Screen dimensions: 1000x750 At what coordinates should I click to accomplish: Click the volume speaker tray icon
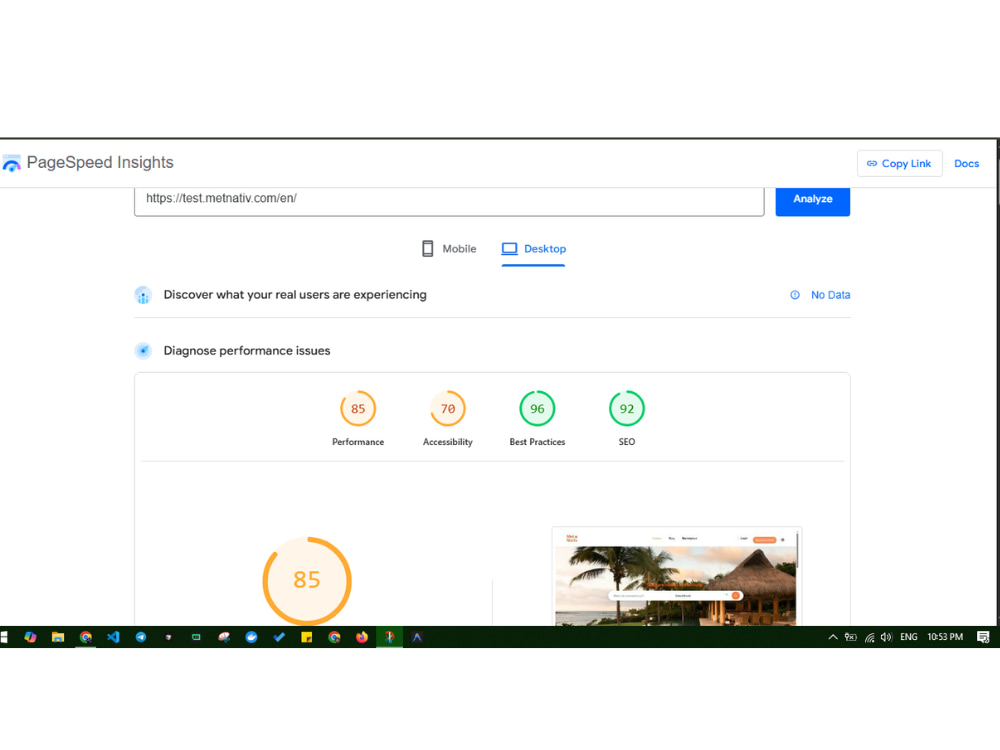[x=886, y=637]
